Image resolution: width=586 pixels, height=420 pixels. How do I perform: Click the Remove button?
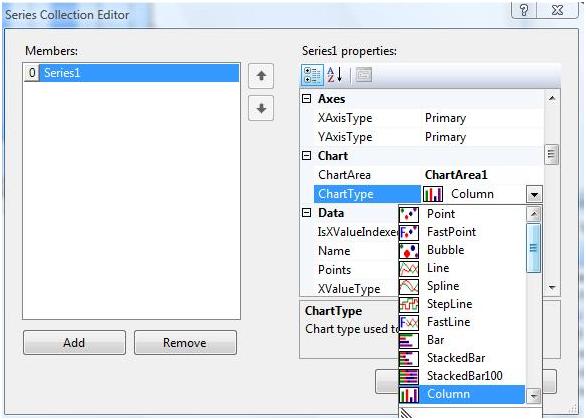[x=185, y=342]
